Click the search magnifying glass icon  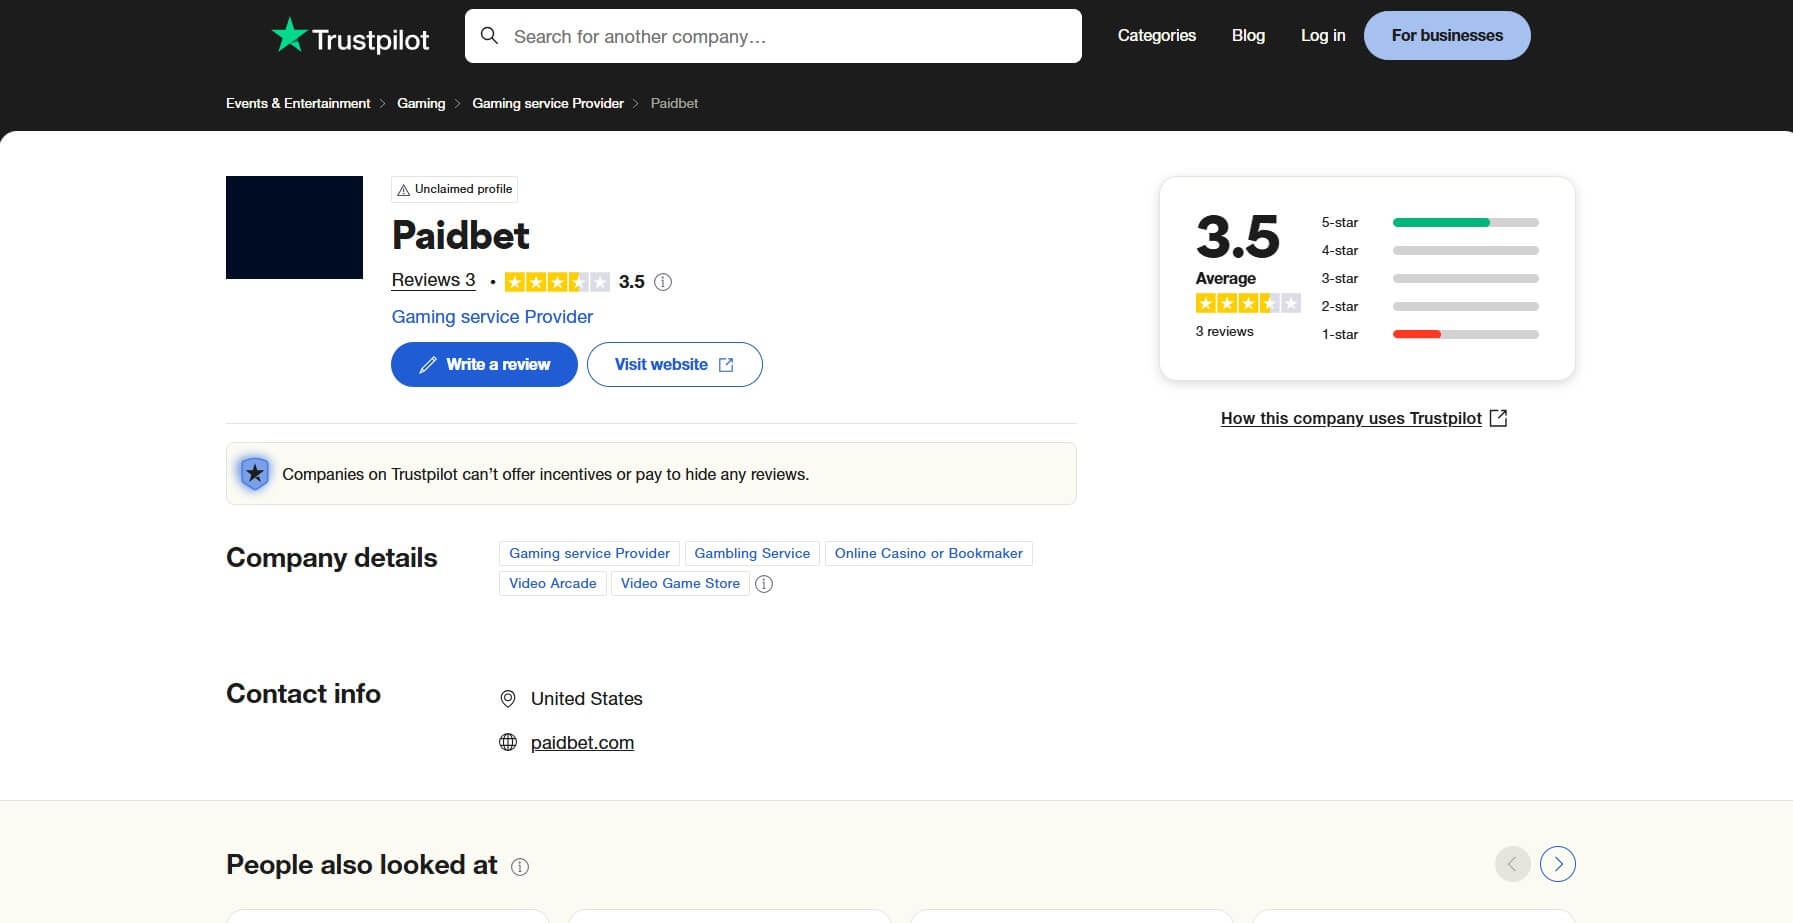pyautogui.click(x=489, y=35)
